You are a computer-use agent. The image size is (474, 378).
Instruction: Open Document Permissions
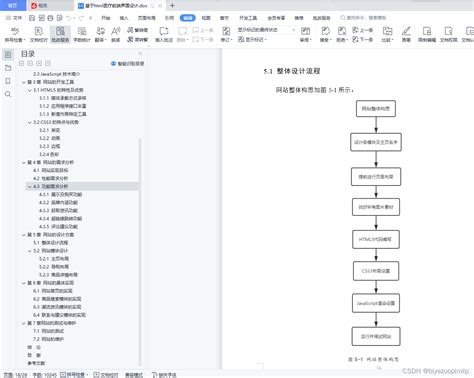click(x=449, y=34)
